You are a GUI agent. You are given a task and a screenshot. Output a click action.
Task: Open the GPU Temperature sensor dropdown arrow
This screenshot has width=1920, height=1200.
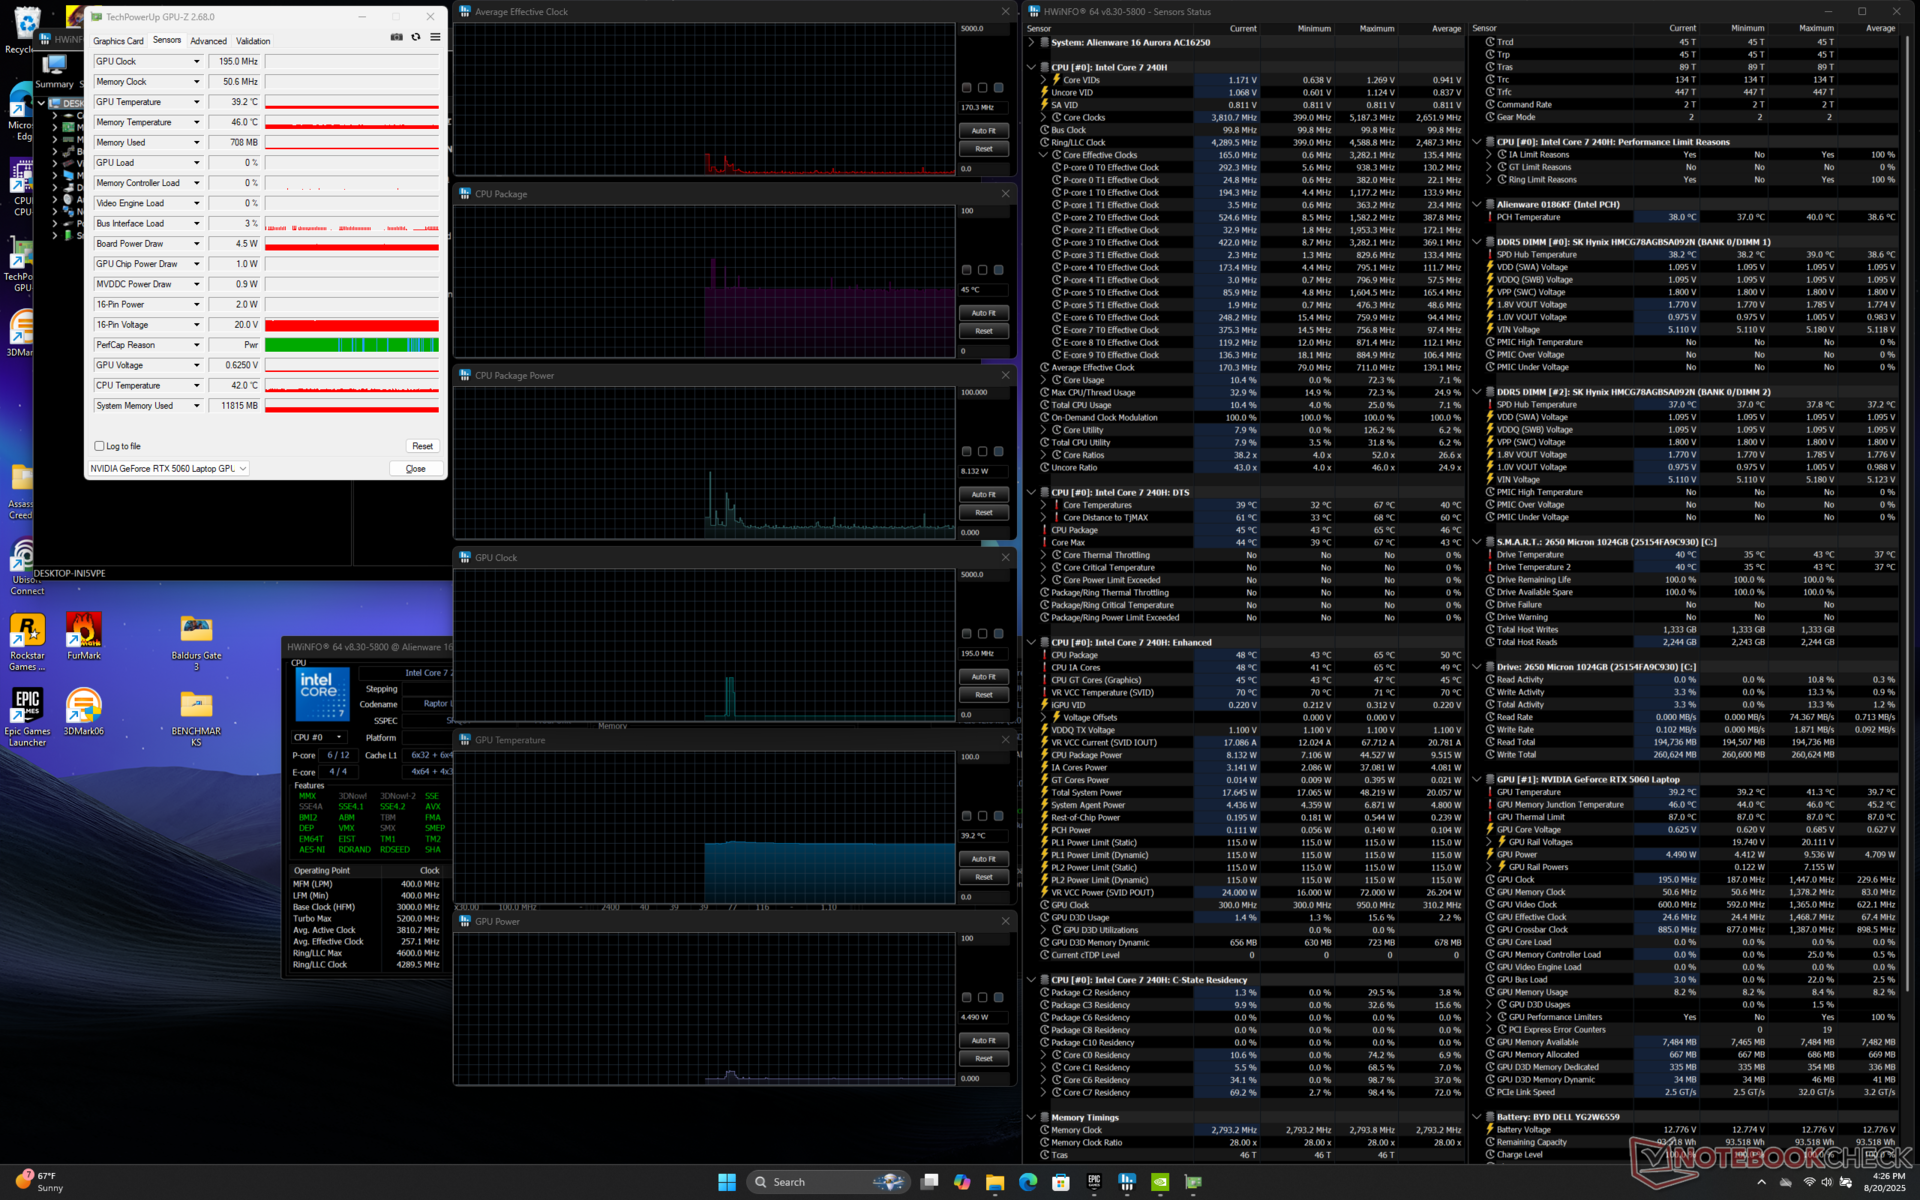(x=196, y=102)
